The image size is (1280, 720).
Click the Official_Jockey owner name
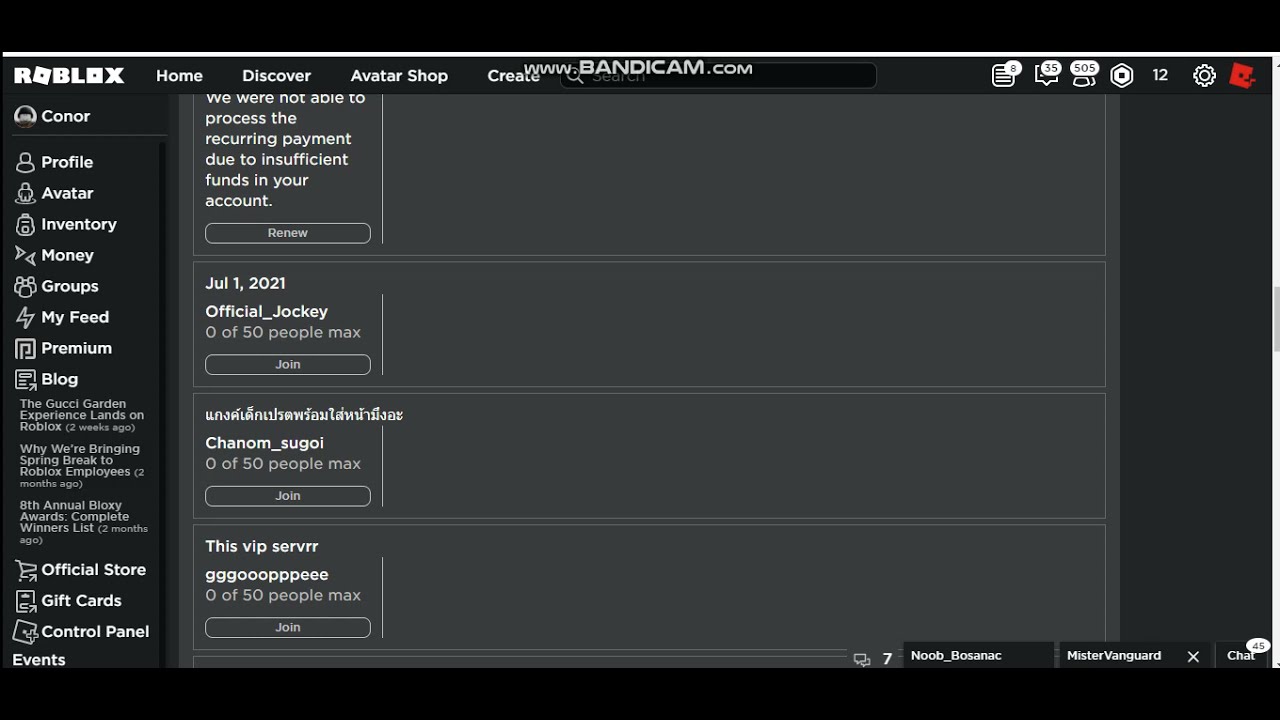pos(266,312)
